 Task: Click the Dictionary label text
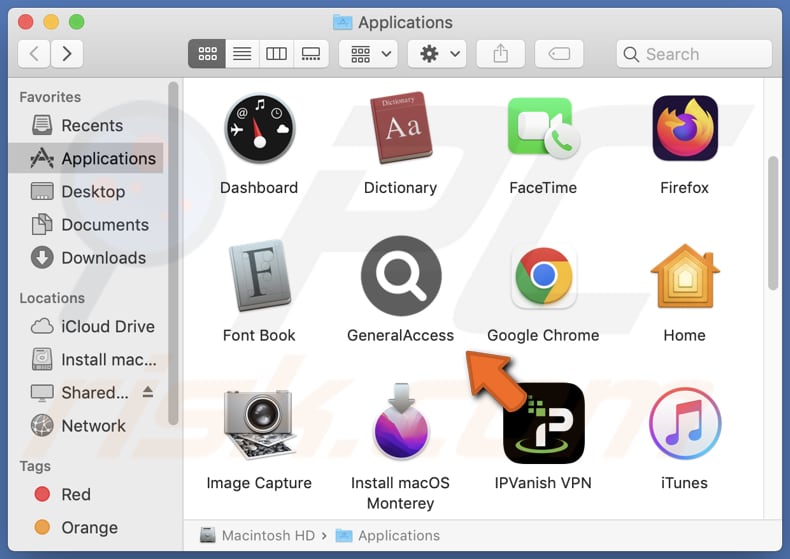(401, 187)
